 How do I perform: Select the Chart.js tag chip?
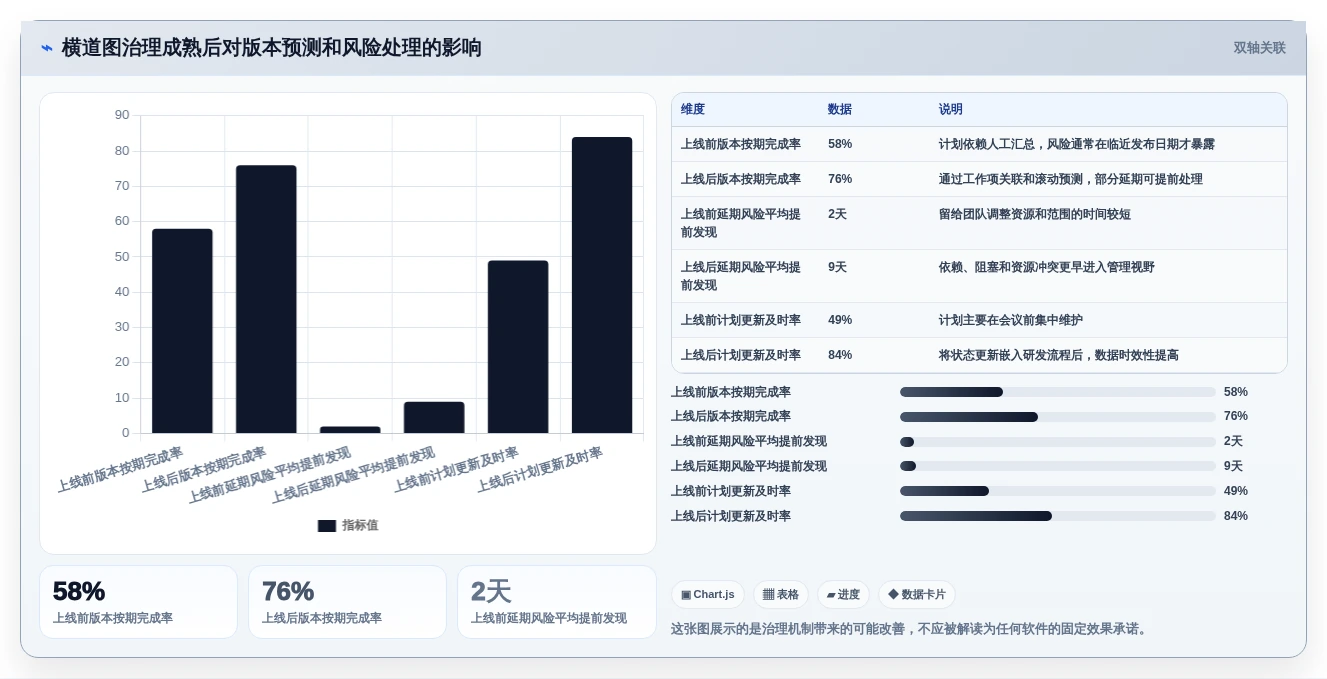708,595
